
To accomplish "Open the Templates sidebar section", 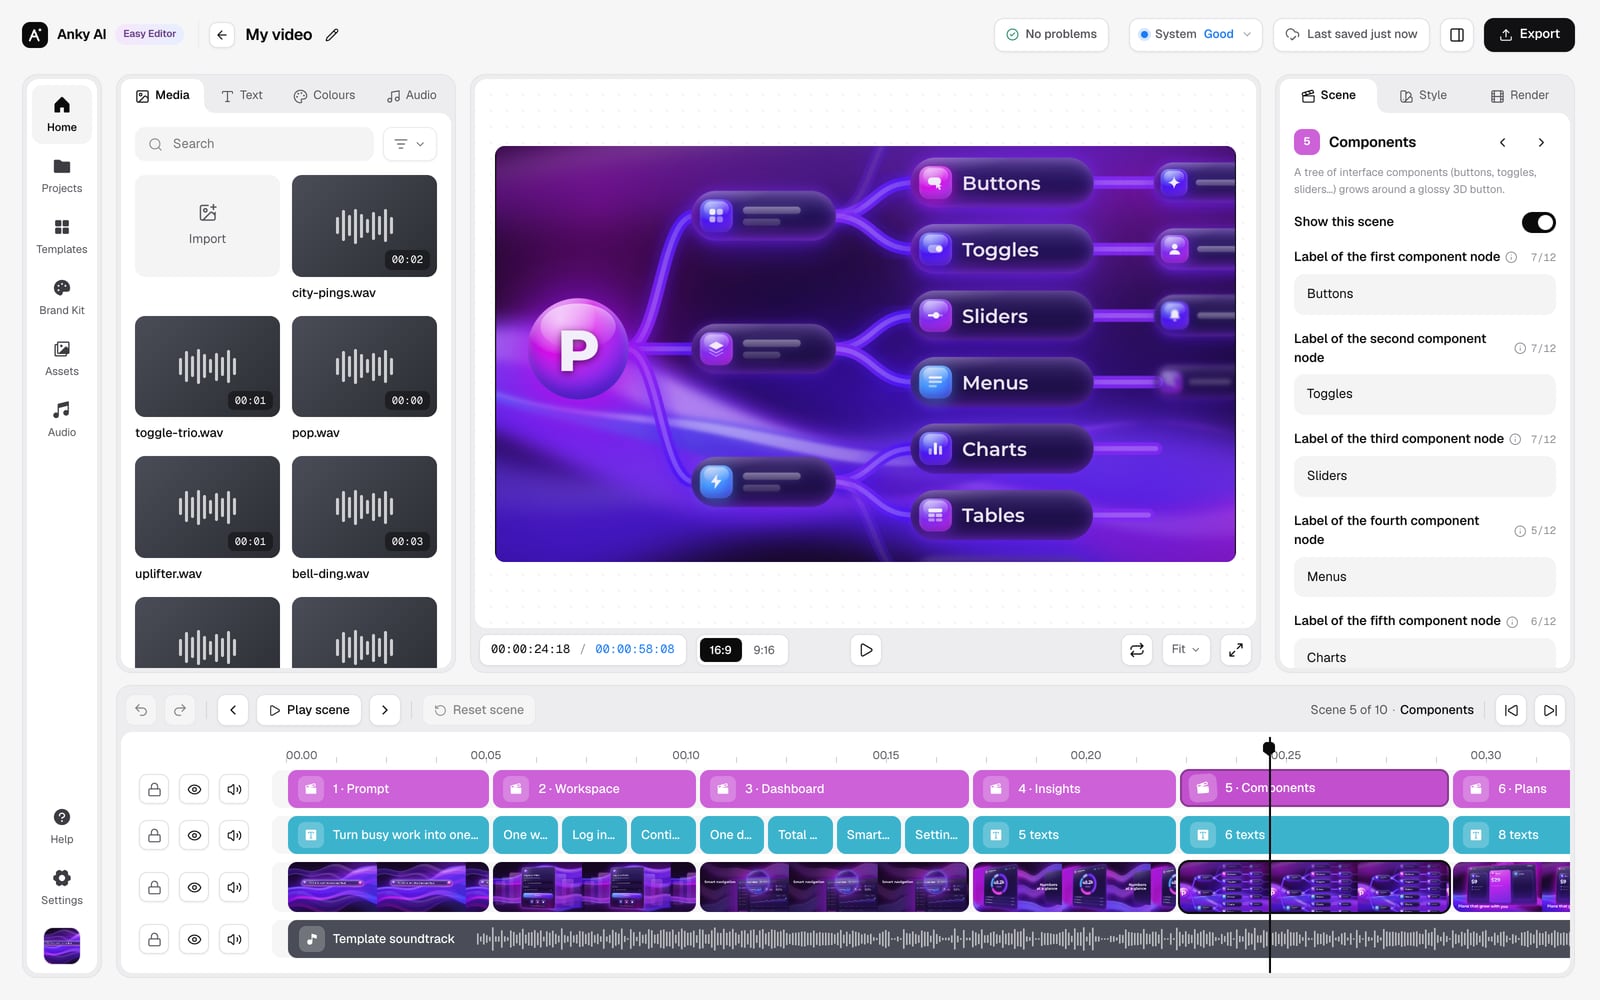I will click(x=62, y=236).
